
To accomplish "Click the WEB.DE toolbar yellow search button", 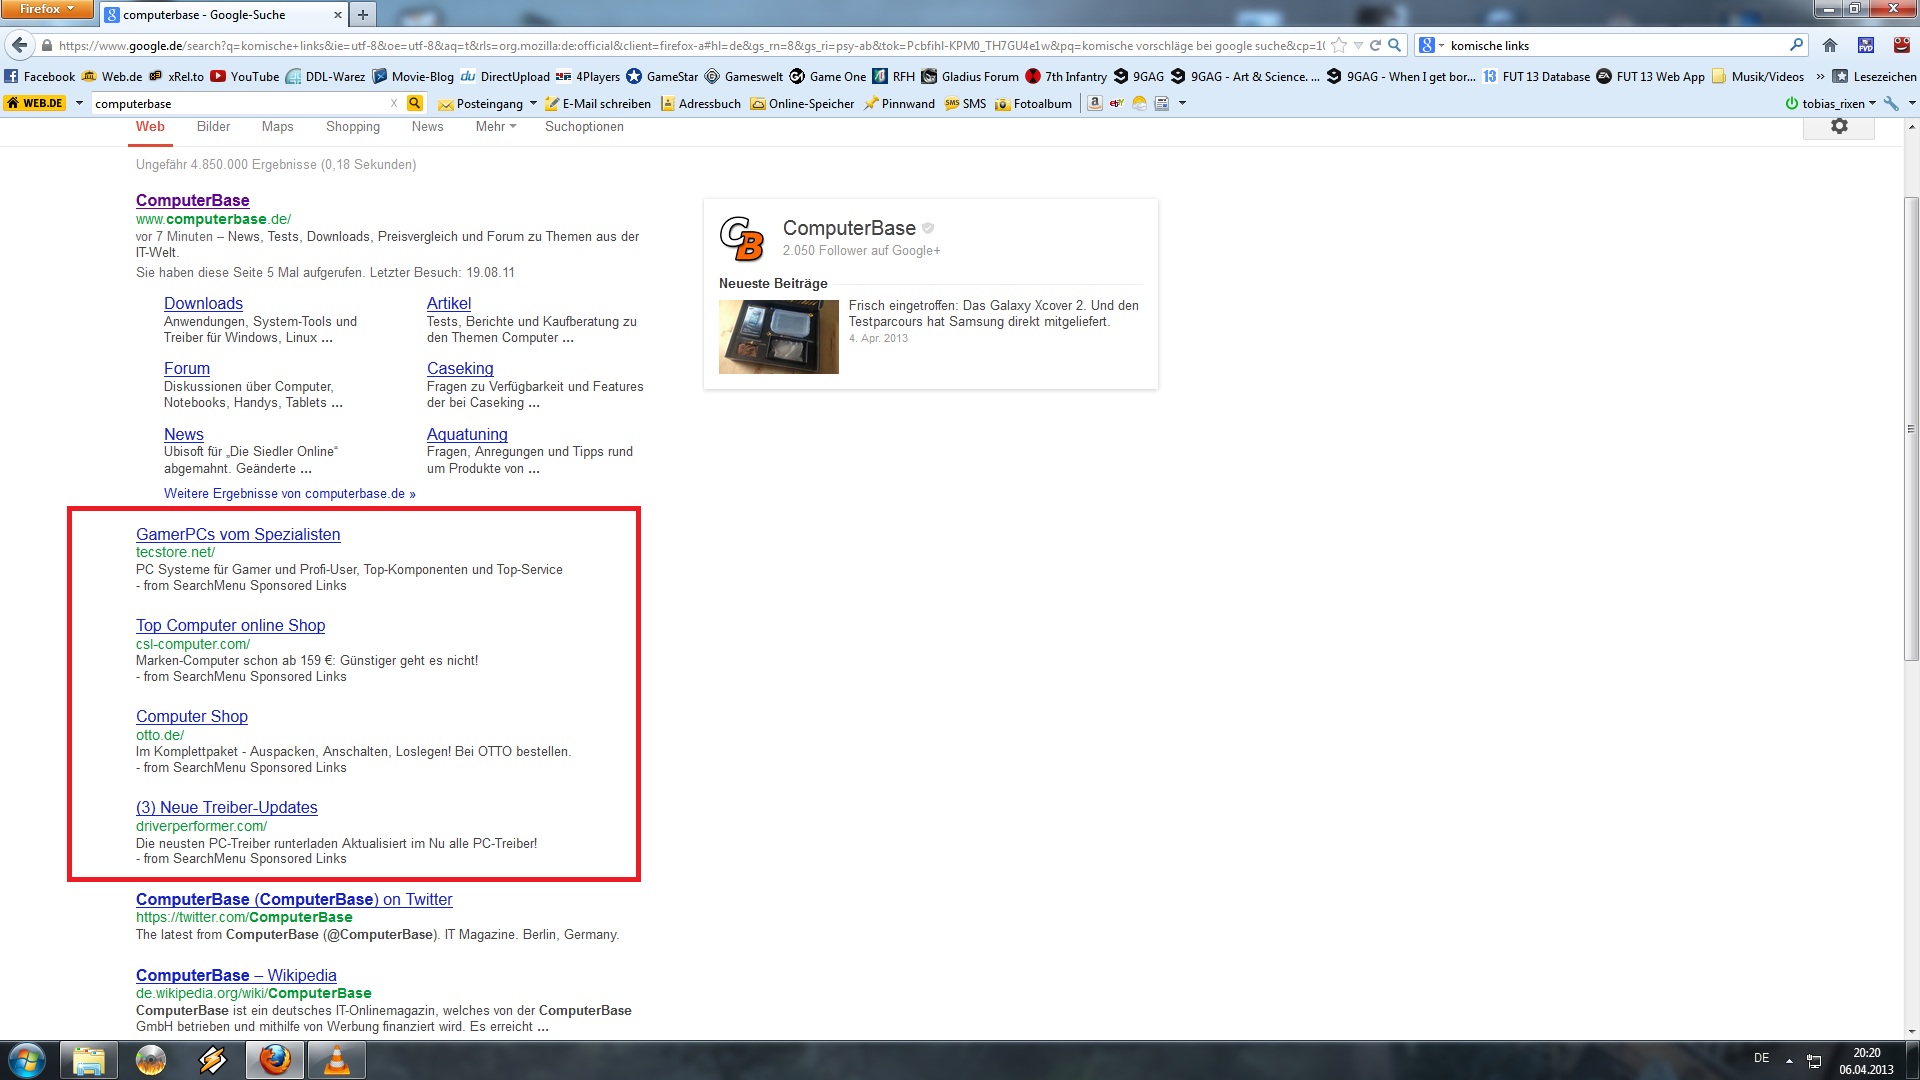I will point(415,103).
